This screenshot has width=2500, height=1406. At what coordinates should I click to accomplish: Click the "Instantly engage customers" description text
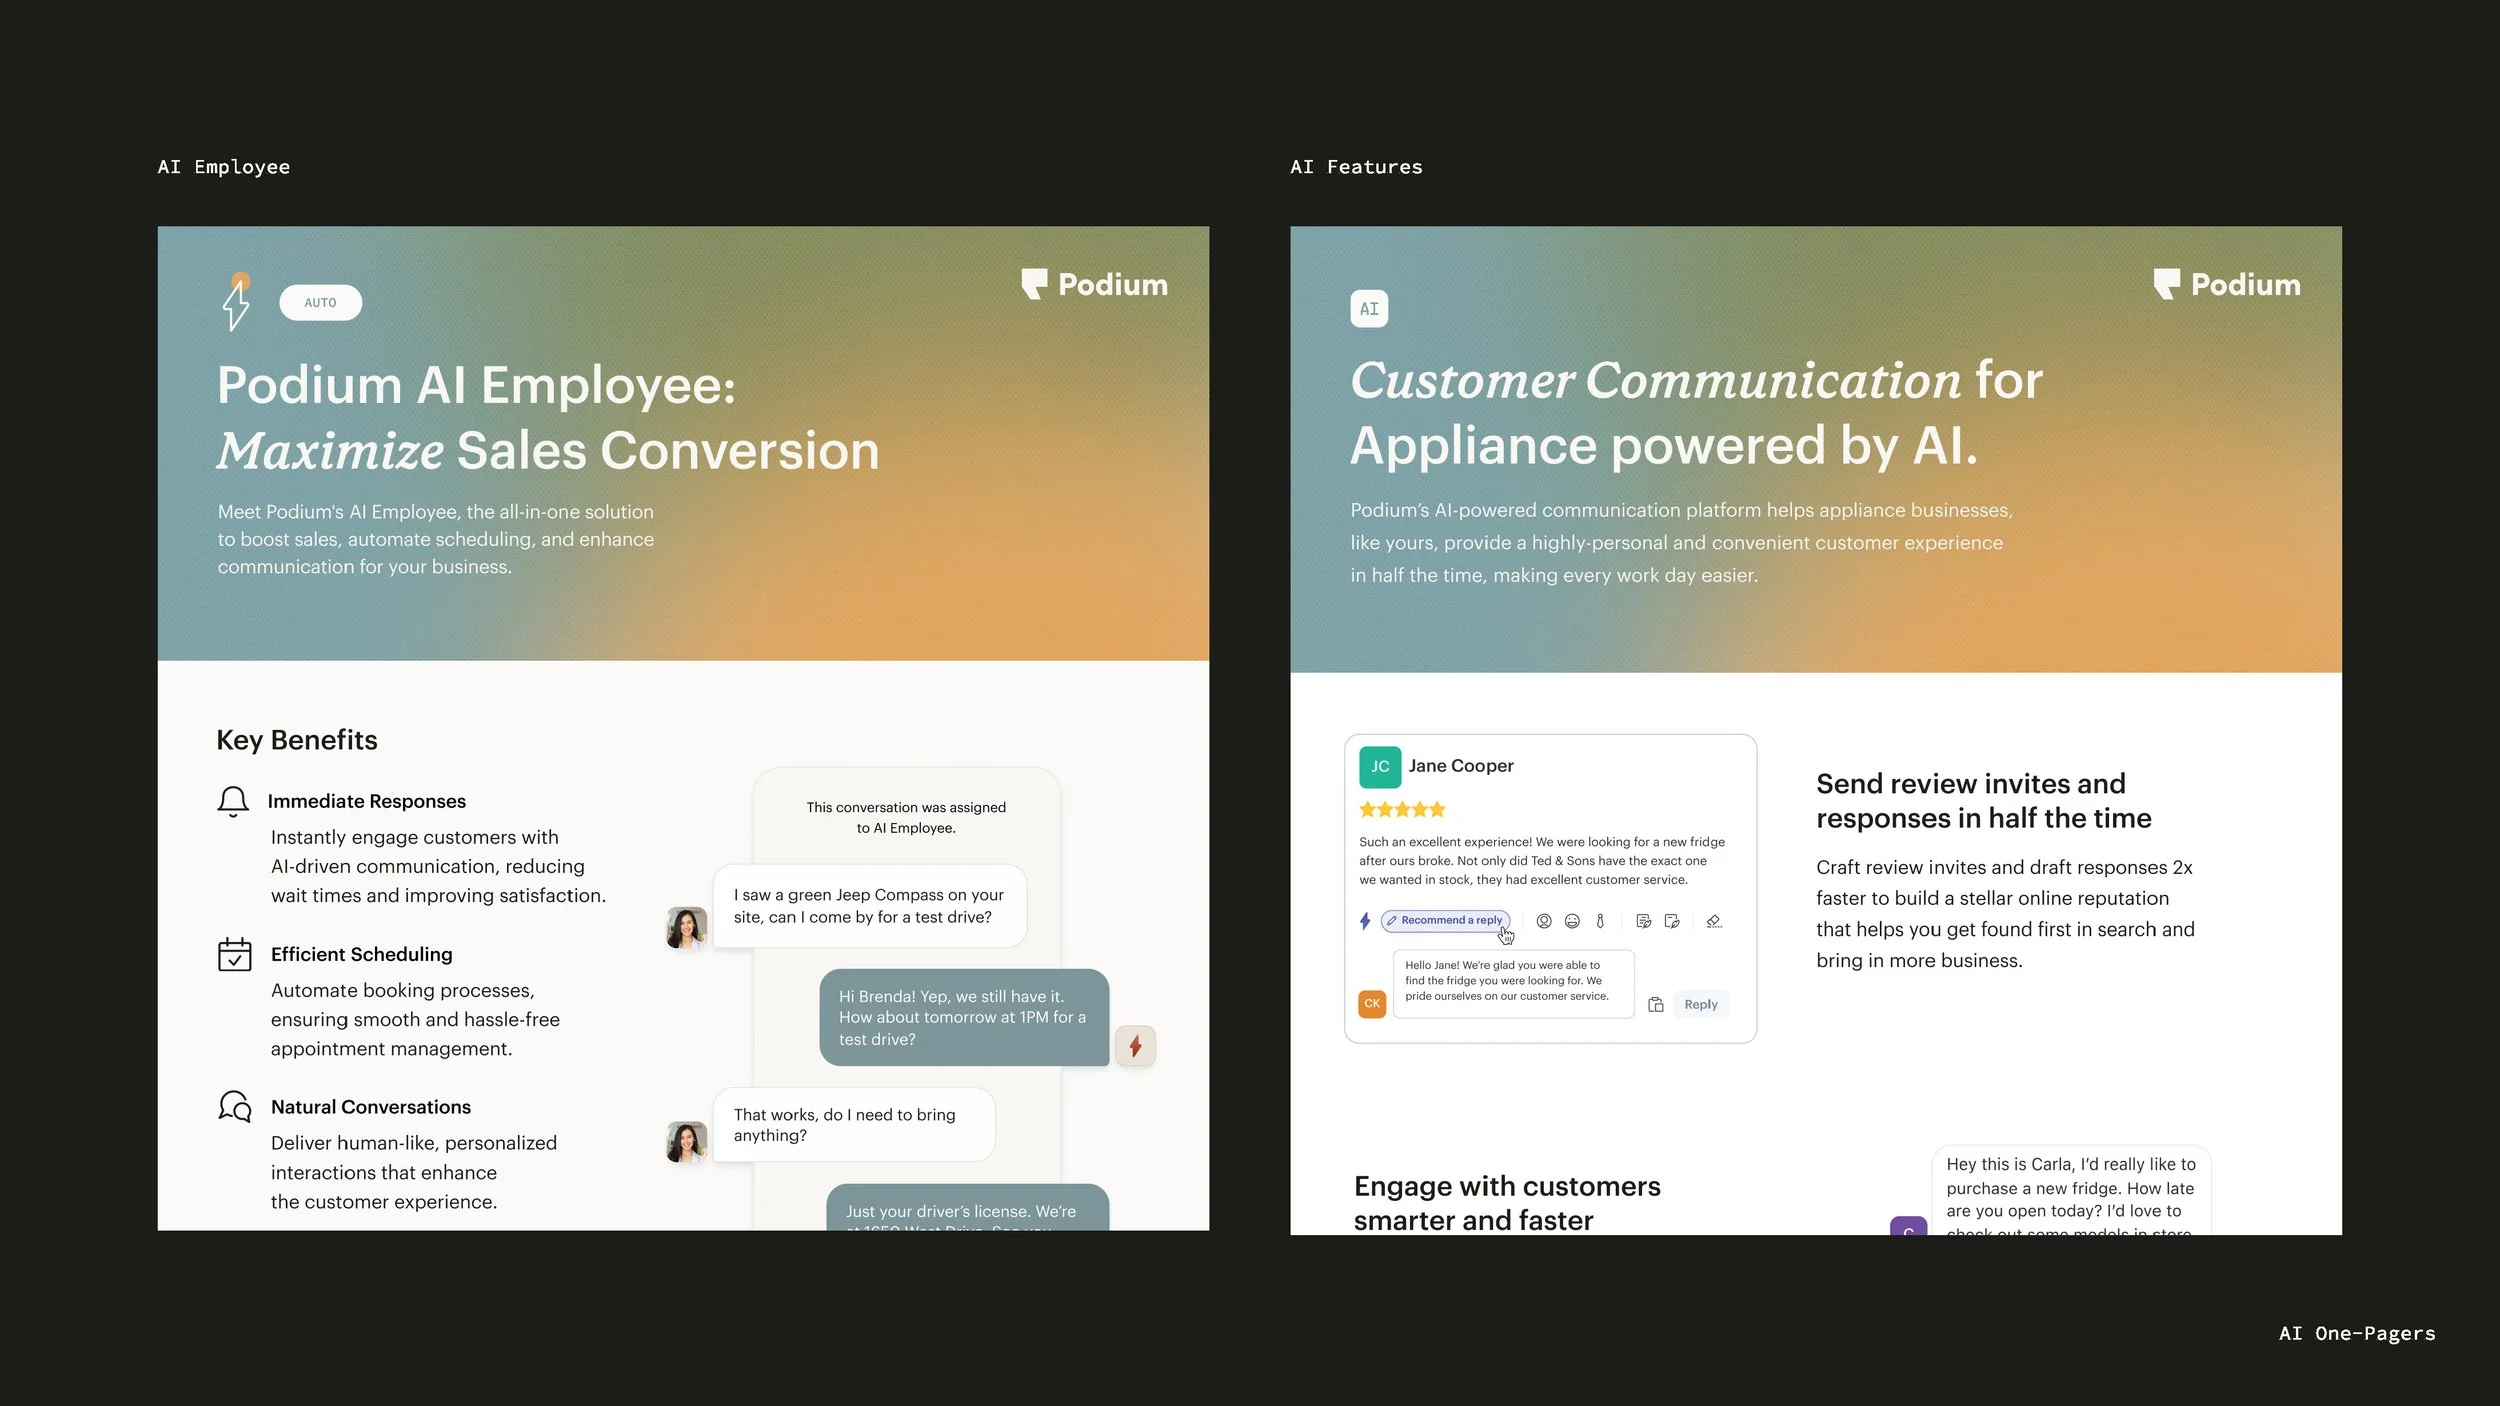pos(439,867)
